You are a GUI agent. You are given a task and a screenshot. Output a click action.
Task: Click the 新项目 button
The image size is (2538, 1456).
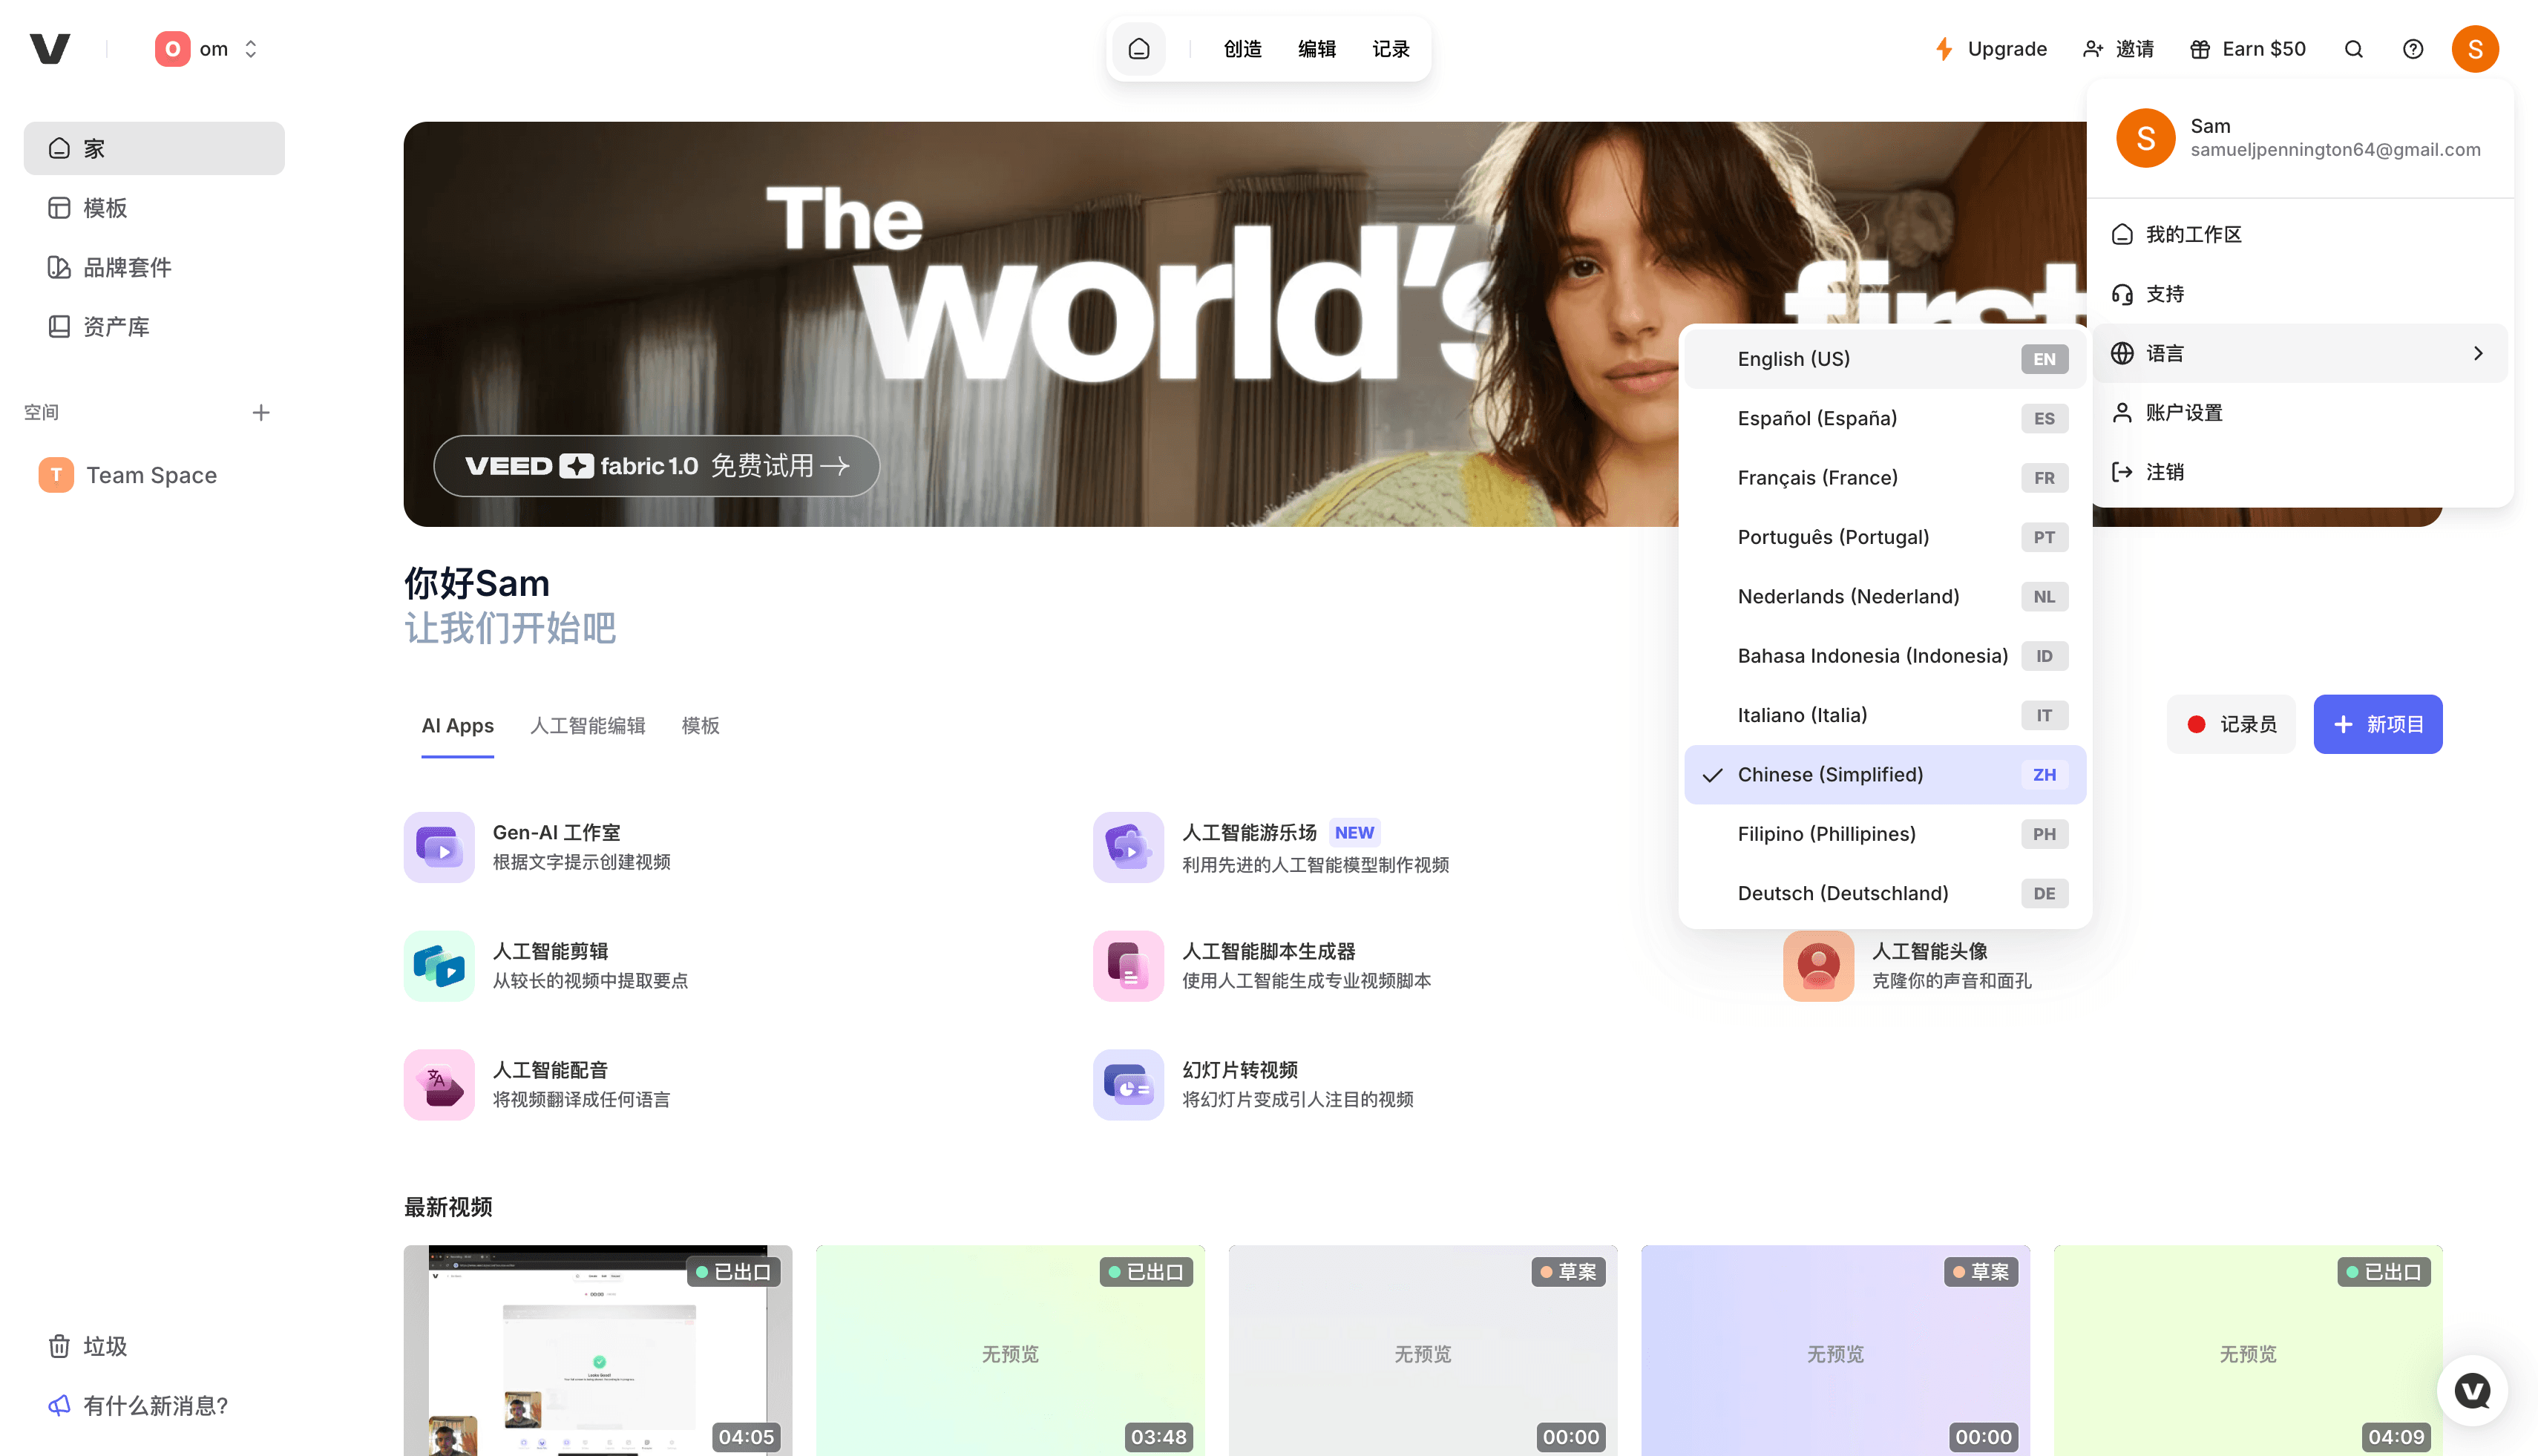tap(2378, 724)
